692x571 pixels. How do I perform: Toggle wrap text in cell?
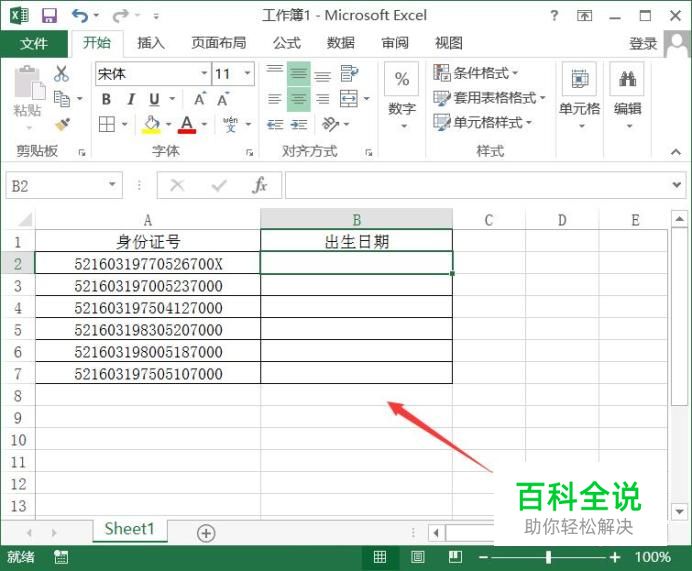[x=349, y=73]
